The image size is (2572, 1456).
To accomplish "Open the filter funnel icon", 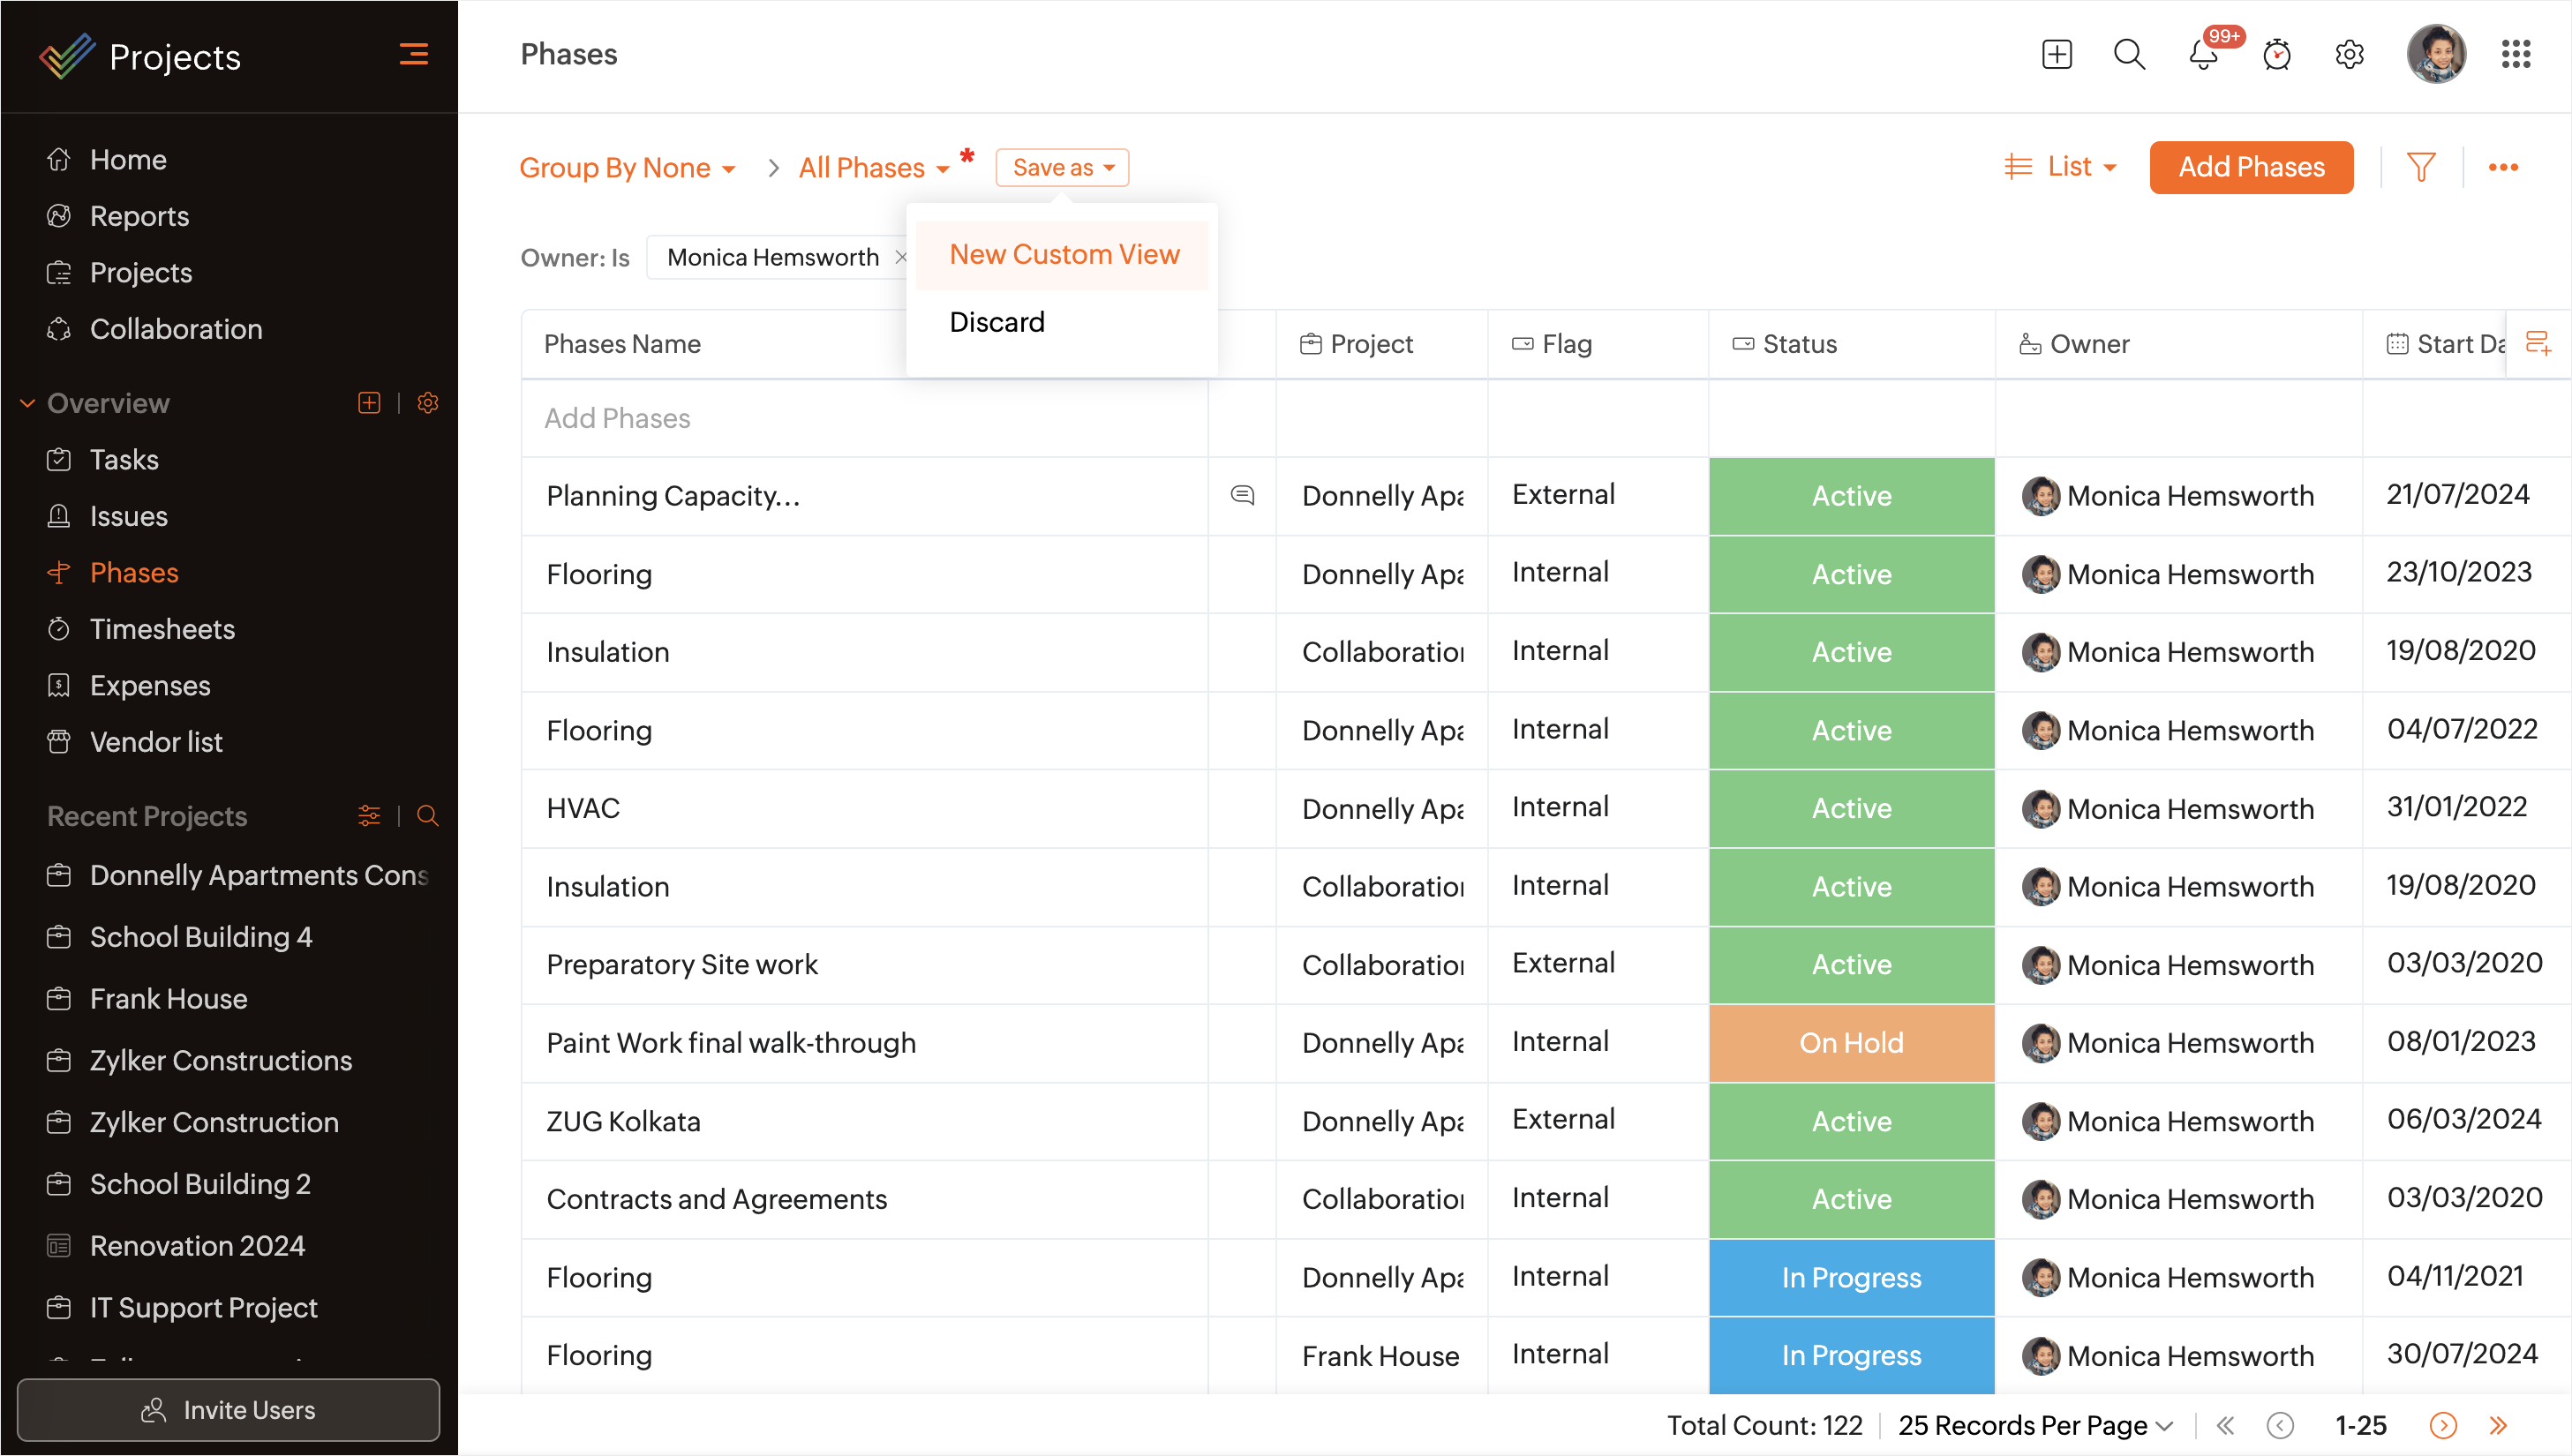I will pos(2421,167).
